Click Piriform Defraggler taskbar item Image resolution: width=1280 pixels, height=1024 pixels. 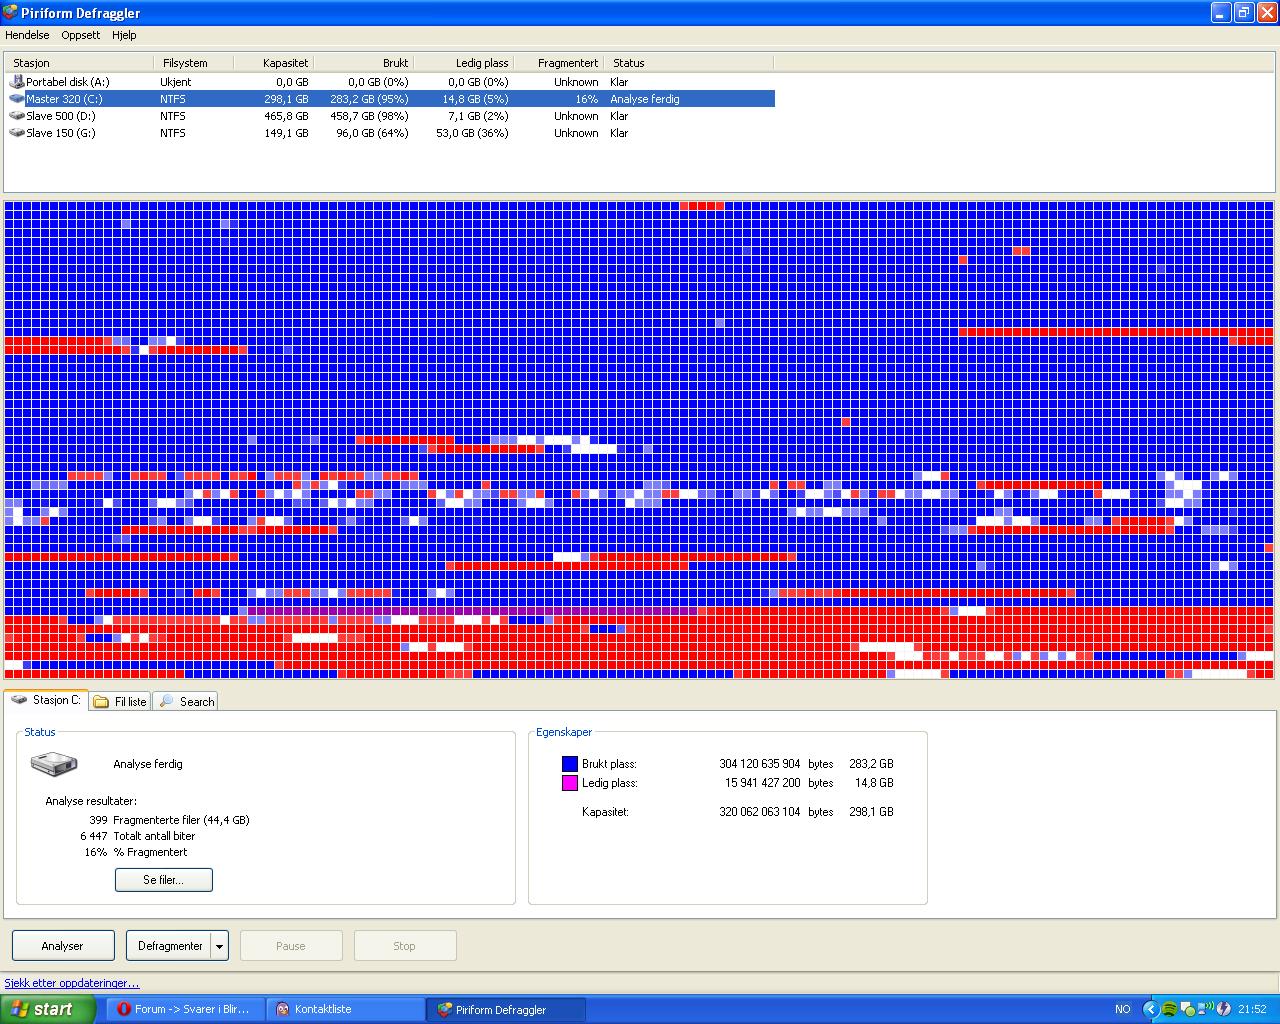506,1009
